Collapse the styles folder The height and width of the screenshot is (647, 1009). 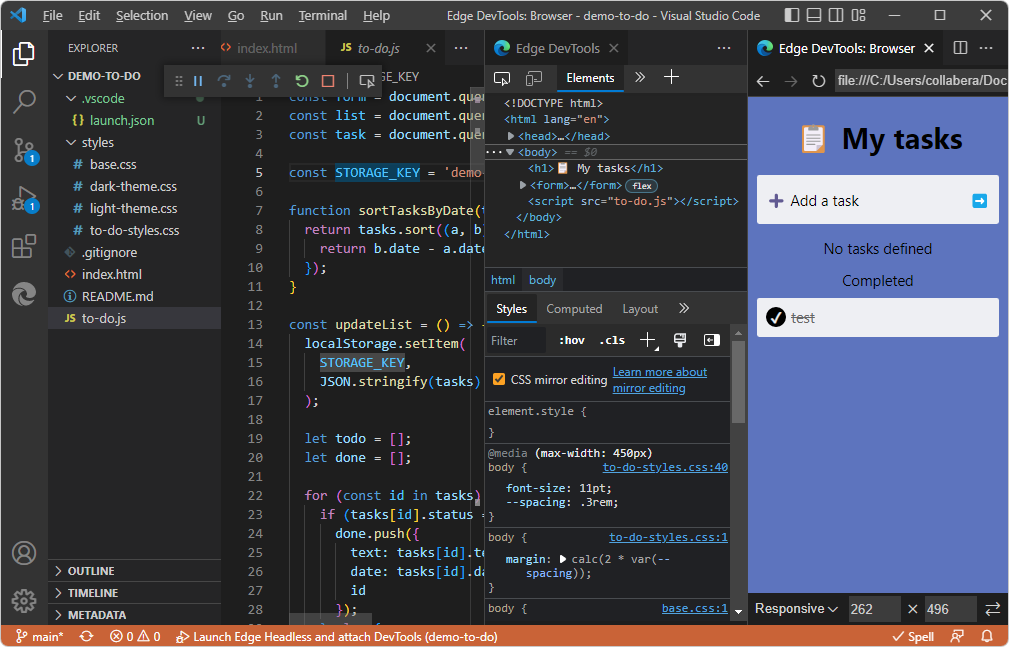(x=100, y=142)
